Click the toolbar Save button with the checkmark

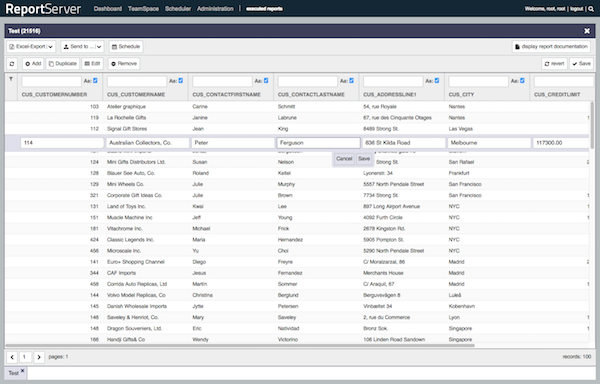[582, 63]
